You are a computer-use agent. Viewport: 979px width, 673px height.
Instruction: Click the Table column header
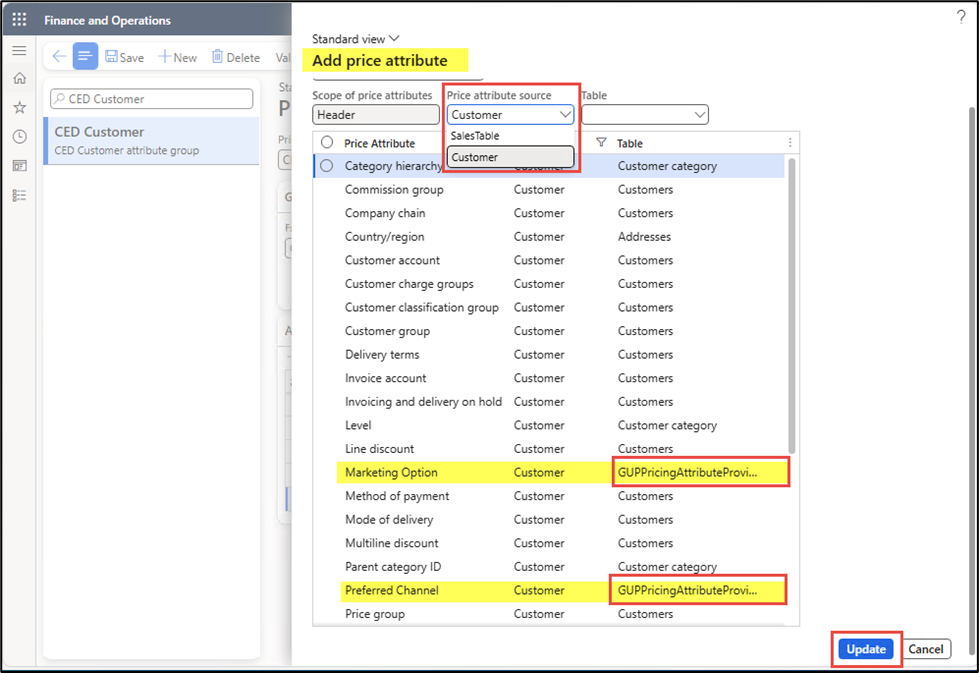pyautogui.click(x=629, y=143)
